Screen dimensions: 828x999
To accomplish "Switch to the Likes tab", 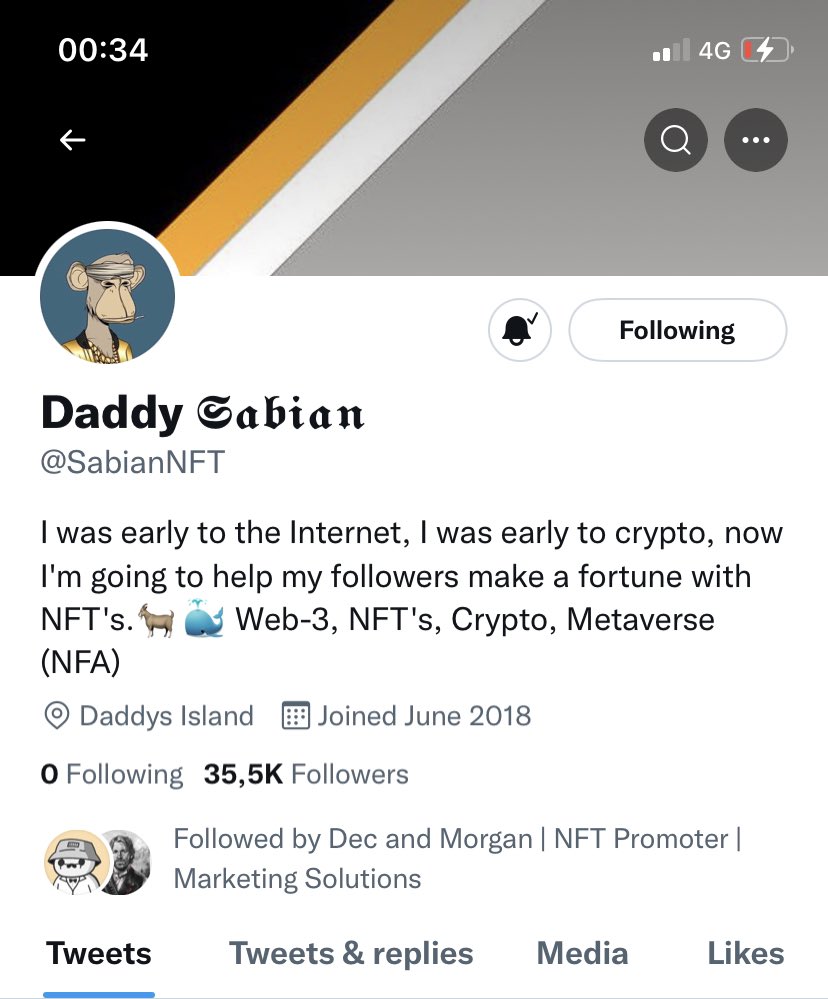I will [746, 954].
